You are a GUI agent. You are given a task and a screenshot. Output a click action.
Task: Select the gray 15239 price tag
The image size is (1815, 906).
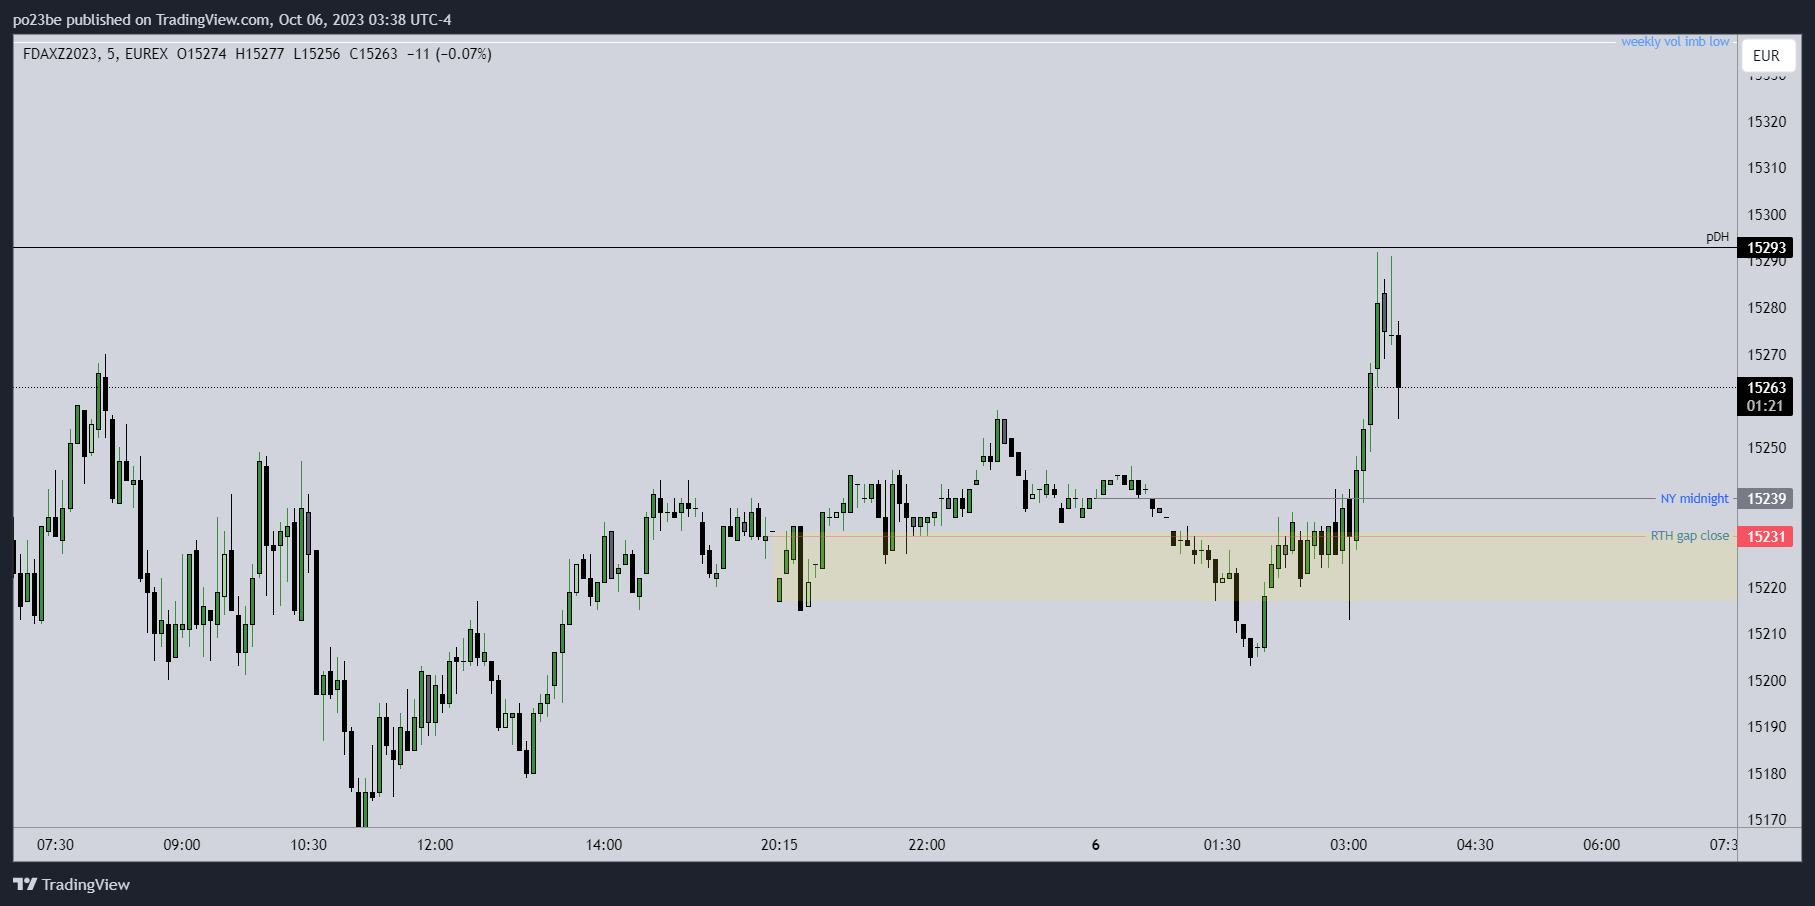point(1766,499)
